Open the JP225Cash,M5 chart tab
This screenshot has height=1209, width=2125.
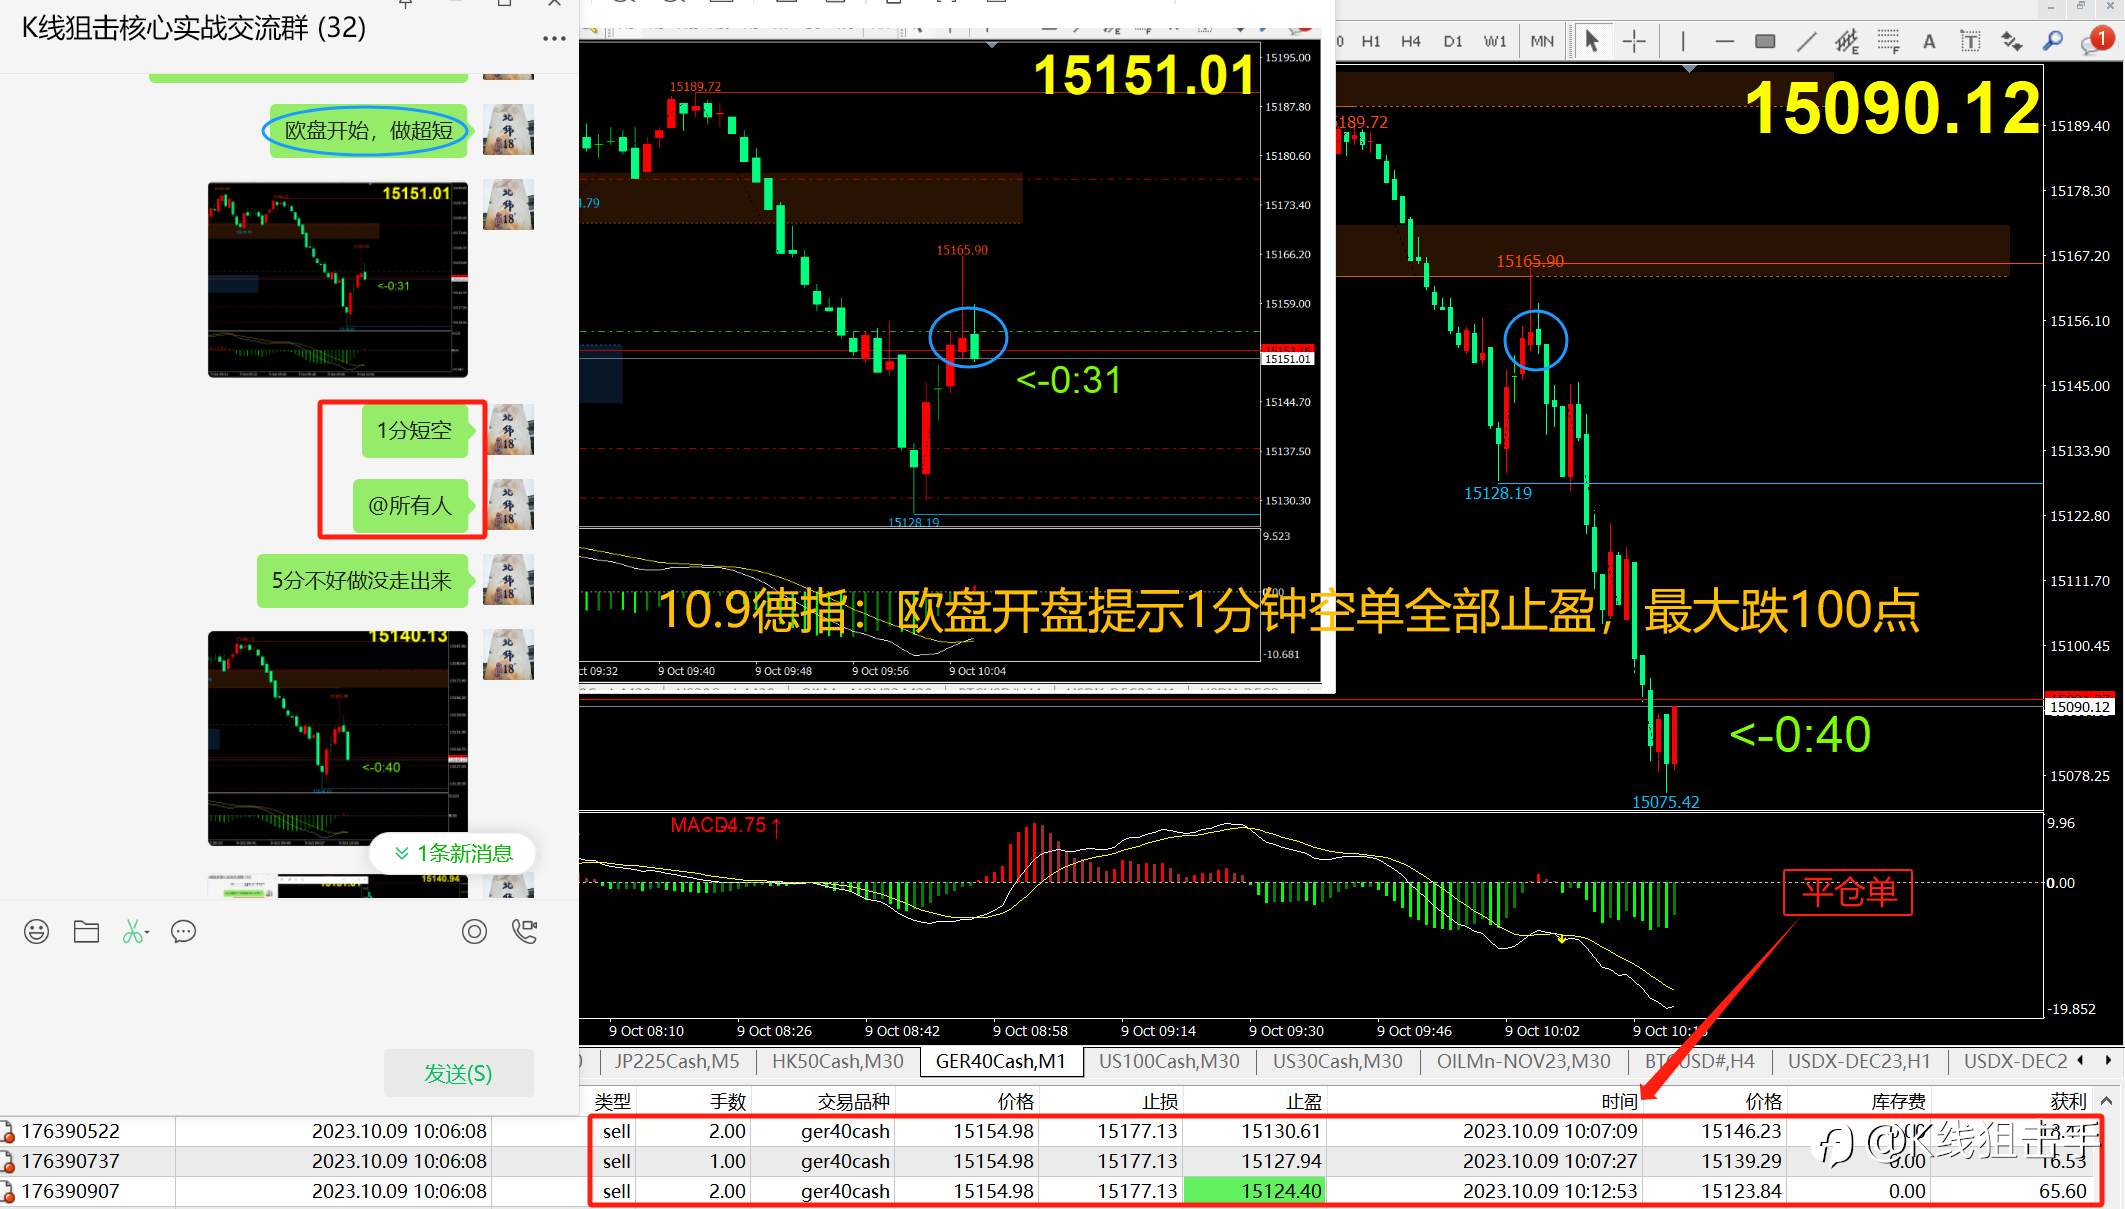point(677,1061)
